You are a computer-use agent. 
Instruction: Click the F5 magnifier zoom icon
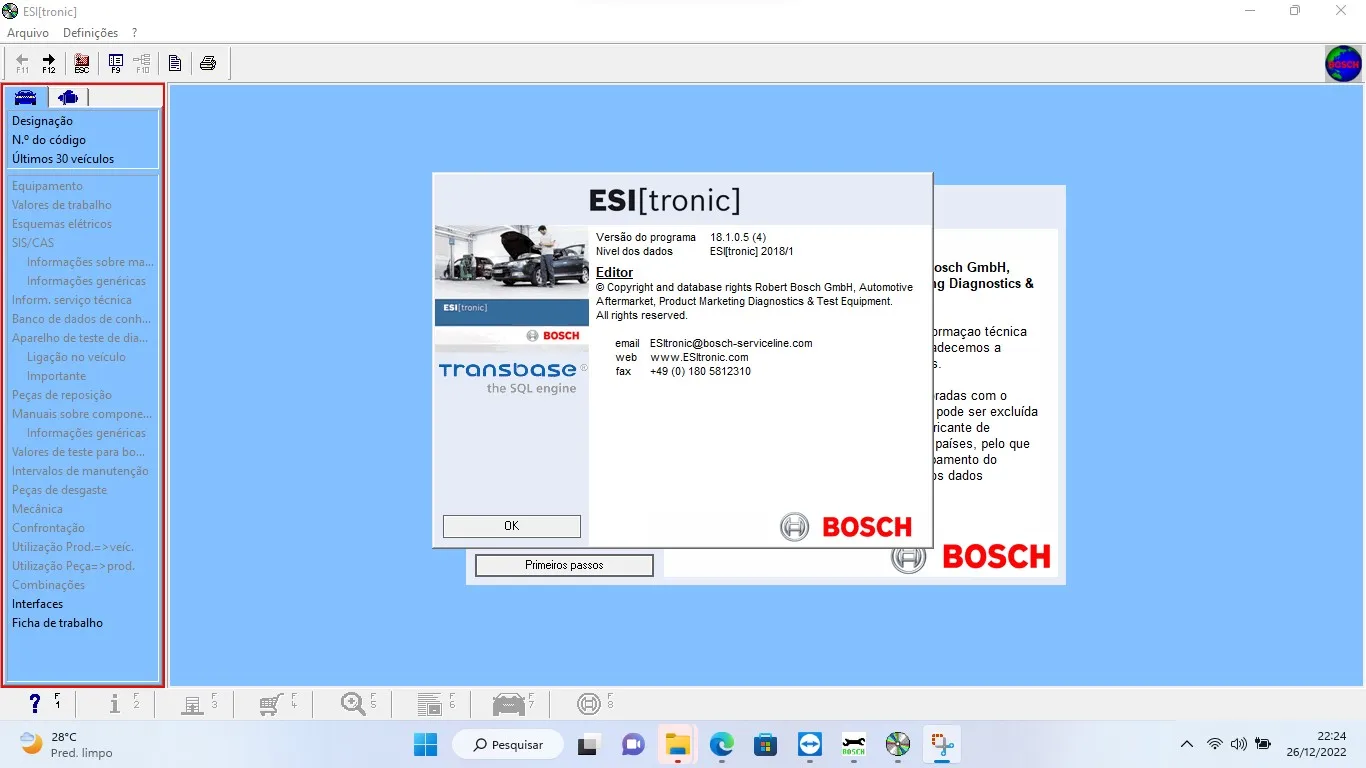[353, 704]
